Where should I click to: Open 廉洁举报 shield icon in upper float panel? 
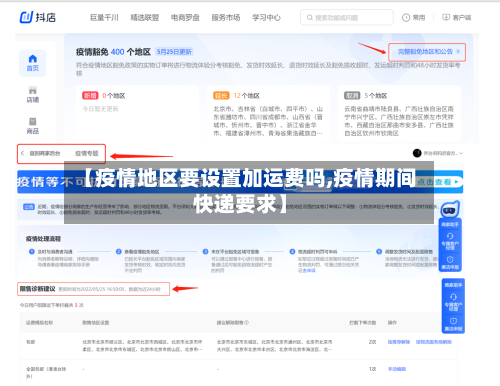pyautogui.click(x=450, y=259)
